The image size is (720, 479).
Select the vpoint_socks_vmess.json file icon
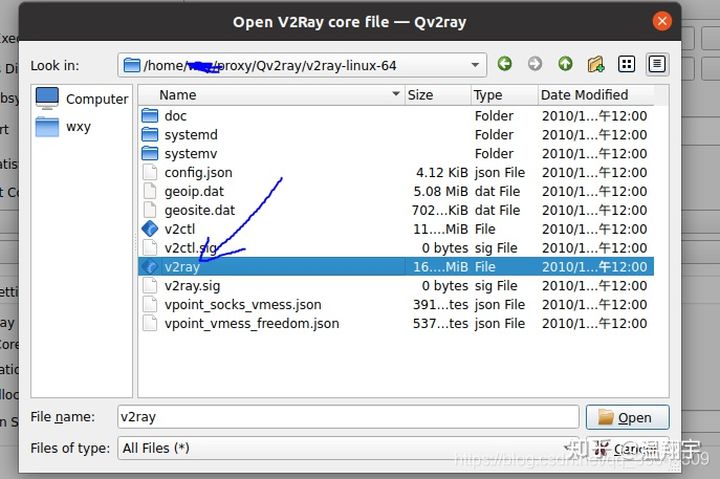(x=150, y=304)
